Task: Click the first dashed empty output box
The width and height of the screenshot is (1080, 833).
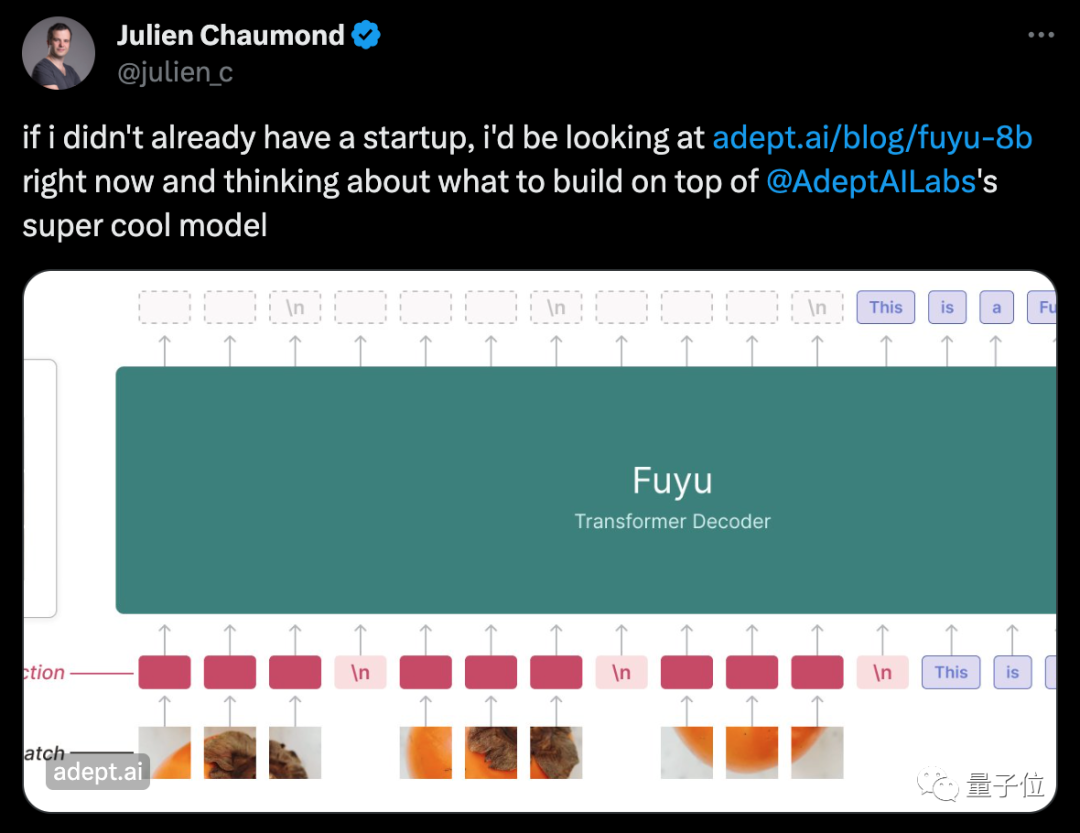Action: pos(165,307)
